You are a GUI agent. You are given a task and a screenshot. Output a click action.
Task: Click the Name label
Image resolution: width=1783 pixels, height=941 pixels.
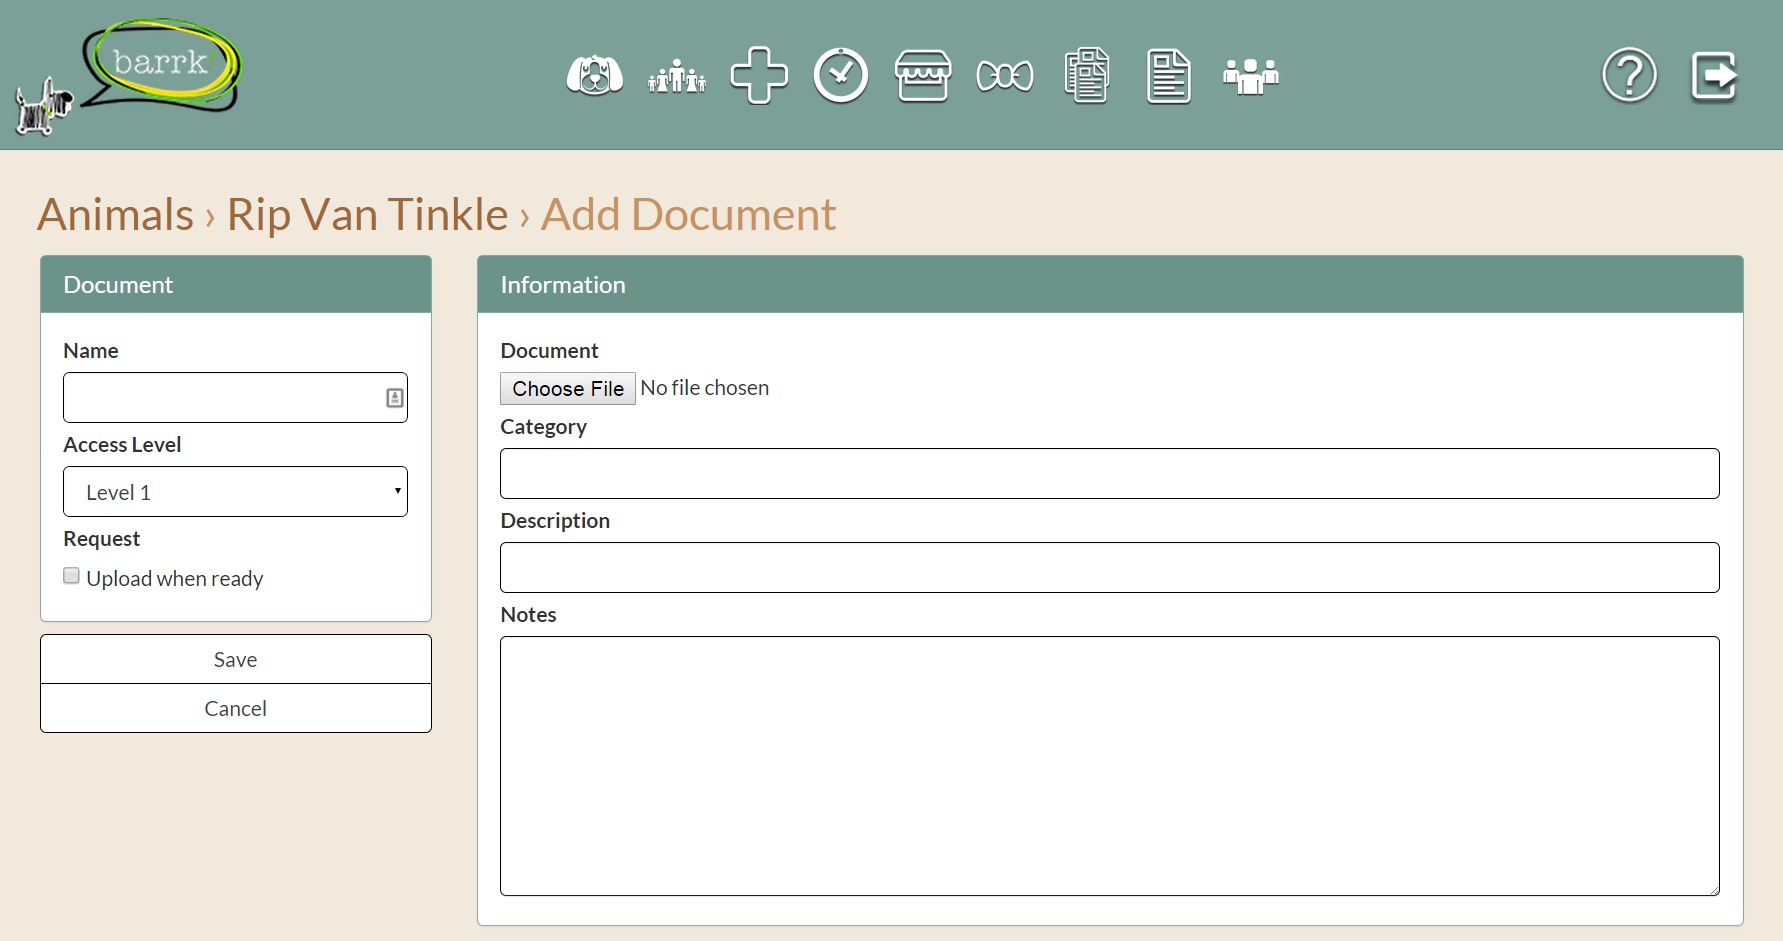pos(91,351)
